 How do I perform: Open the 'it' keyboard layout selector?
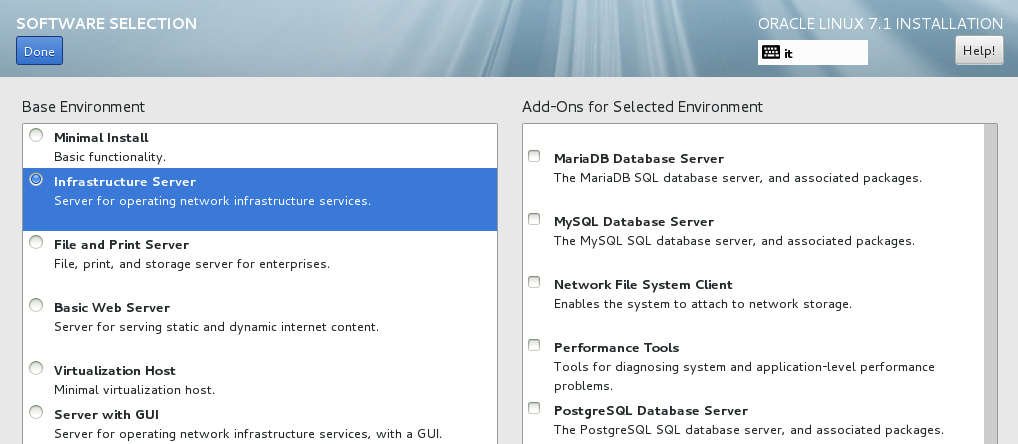point(812,53)
